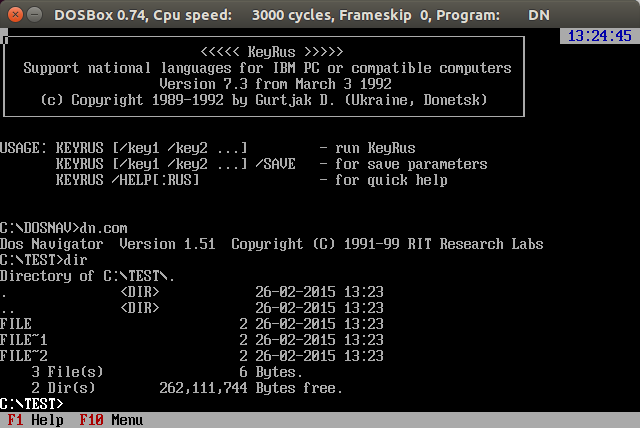Click the C:\TEST> command prompt line
The image size is (640, 428).
pyautogui.click(x=31, y=404)
